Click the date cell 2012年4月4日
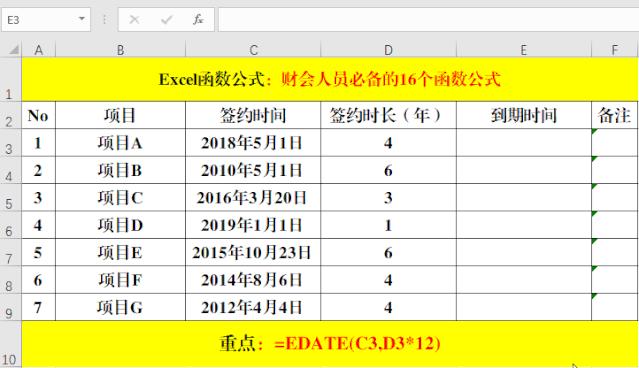This screenshot has height=368, width=639. pos(253,307)
